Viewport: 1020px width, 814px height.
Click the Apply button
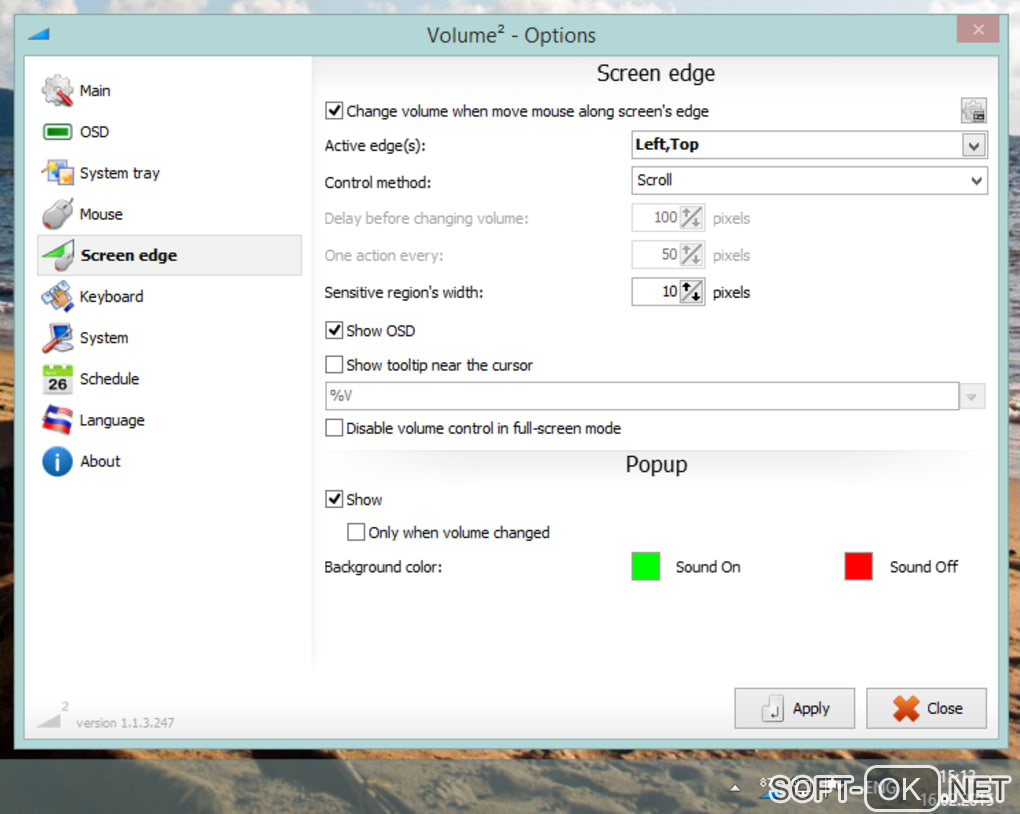794,709
